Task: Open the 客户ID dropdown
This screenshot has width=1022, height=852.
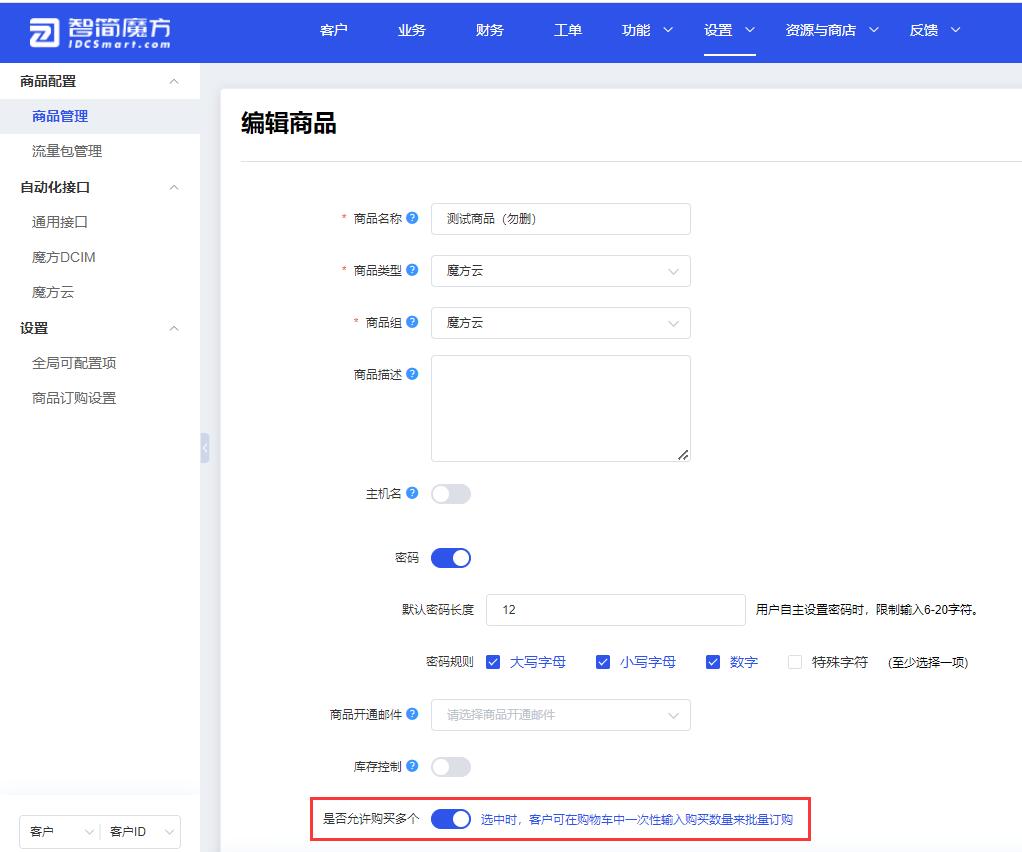Action: (140, 832)
